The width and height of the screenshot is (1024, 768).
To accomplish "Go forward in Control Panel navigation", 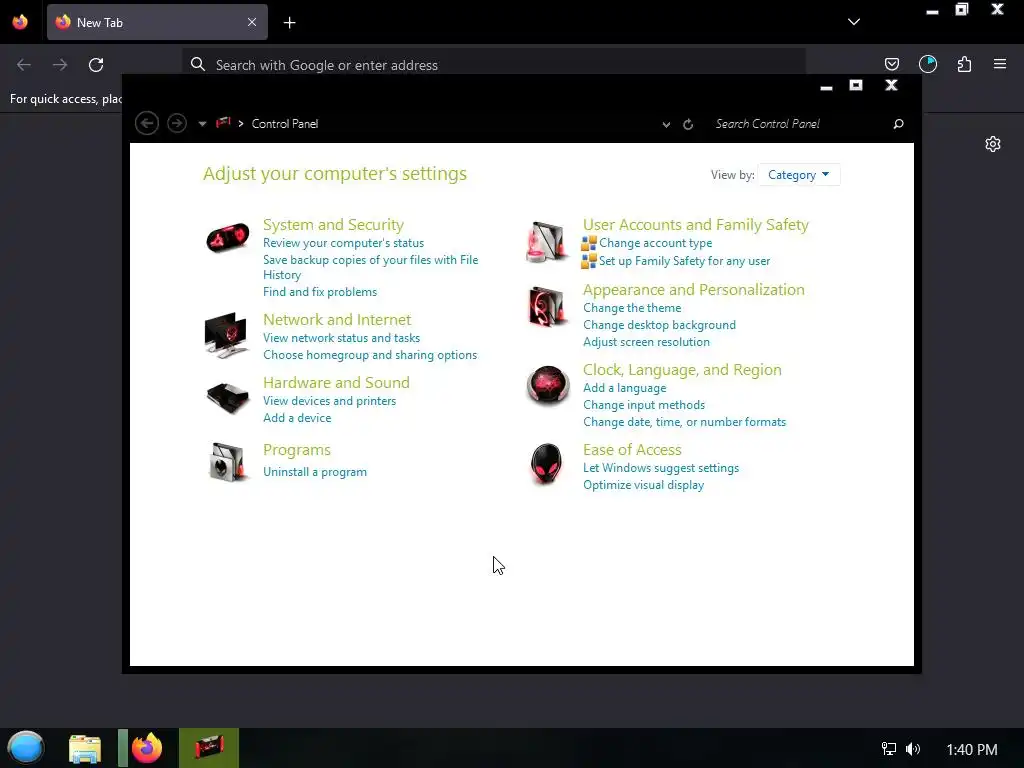I will pos(177,123).
